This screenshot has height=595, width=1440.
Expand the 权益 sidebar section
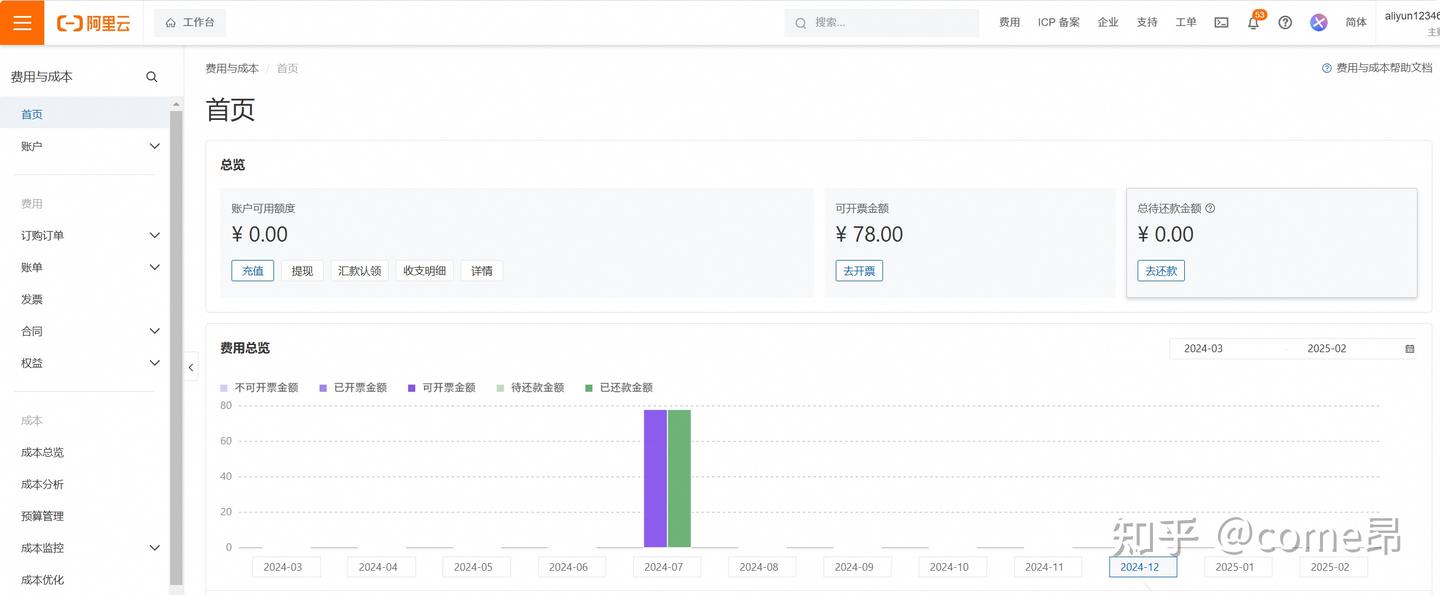85,363
